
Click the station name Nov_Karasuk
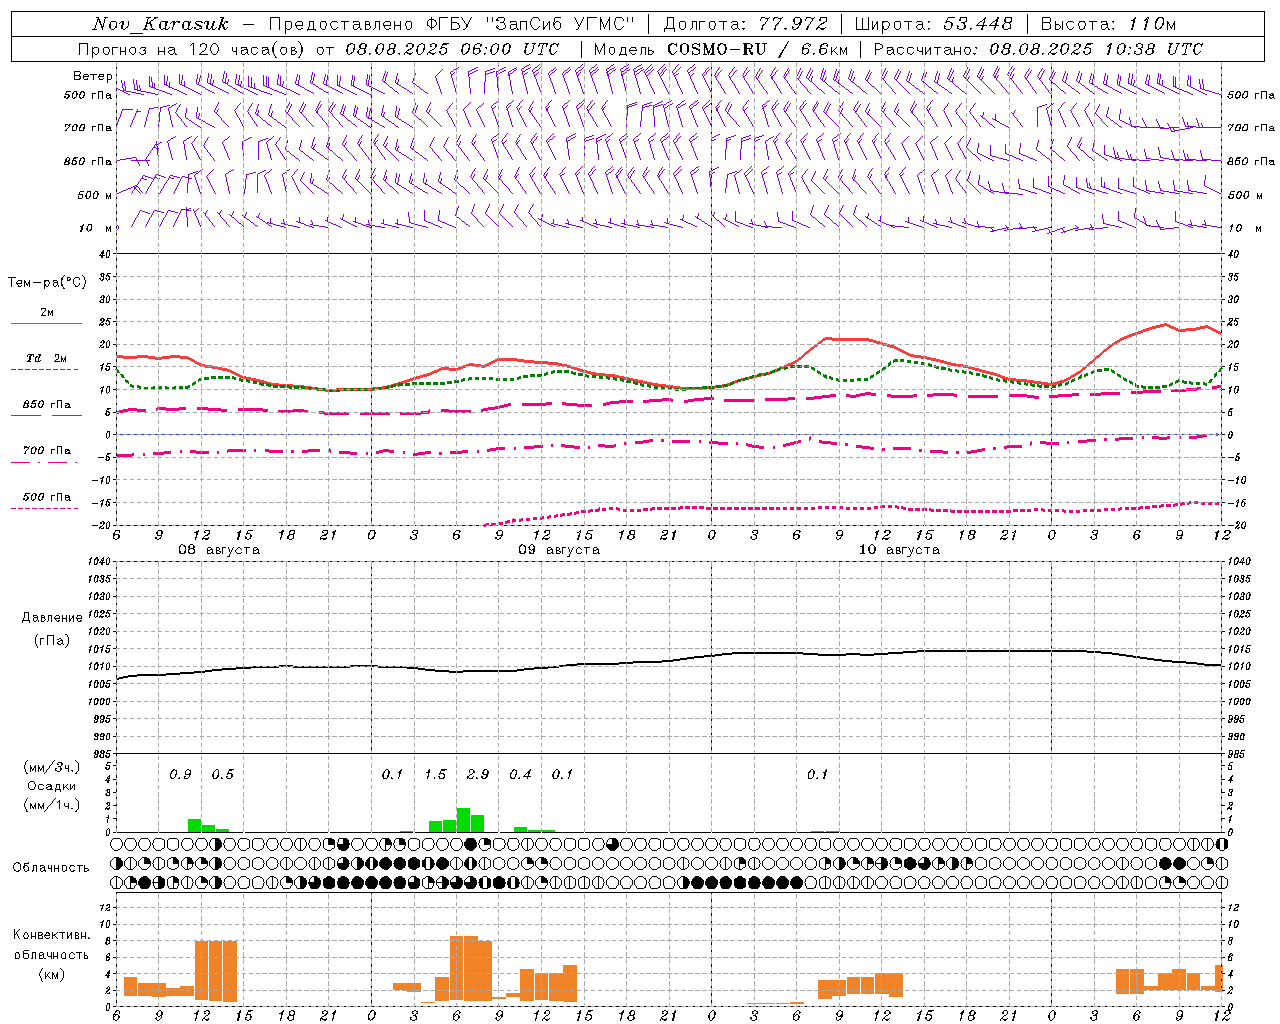coord(160,24)
